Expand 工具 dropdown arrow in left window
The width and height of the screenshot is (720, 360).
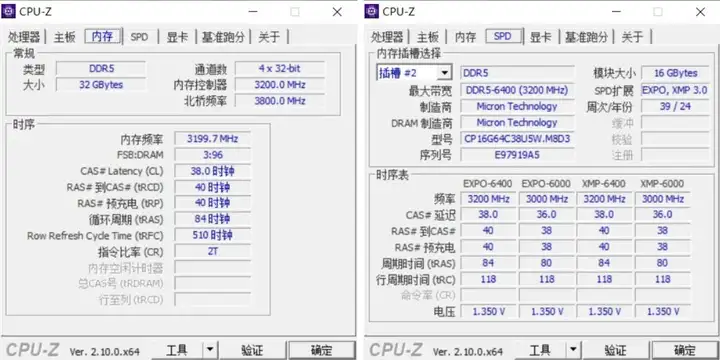(209, 351)
